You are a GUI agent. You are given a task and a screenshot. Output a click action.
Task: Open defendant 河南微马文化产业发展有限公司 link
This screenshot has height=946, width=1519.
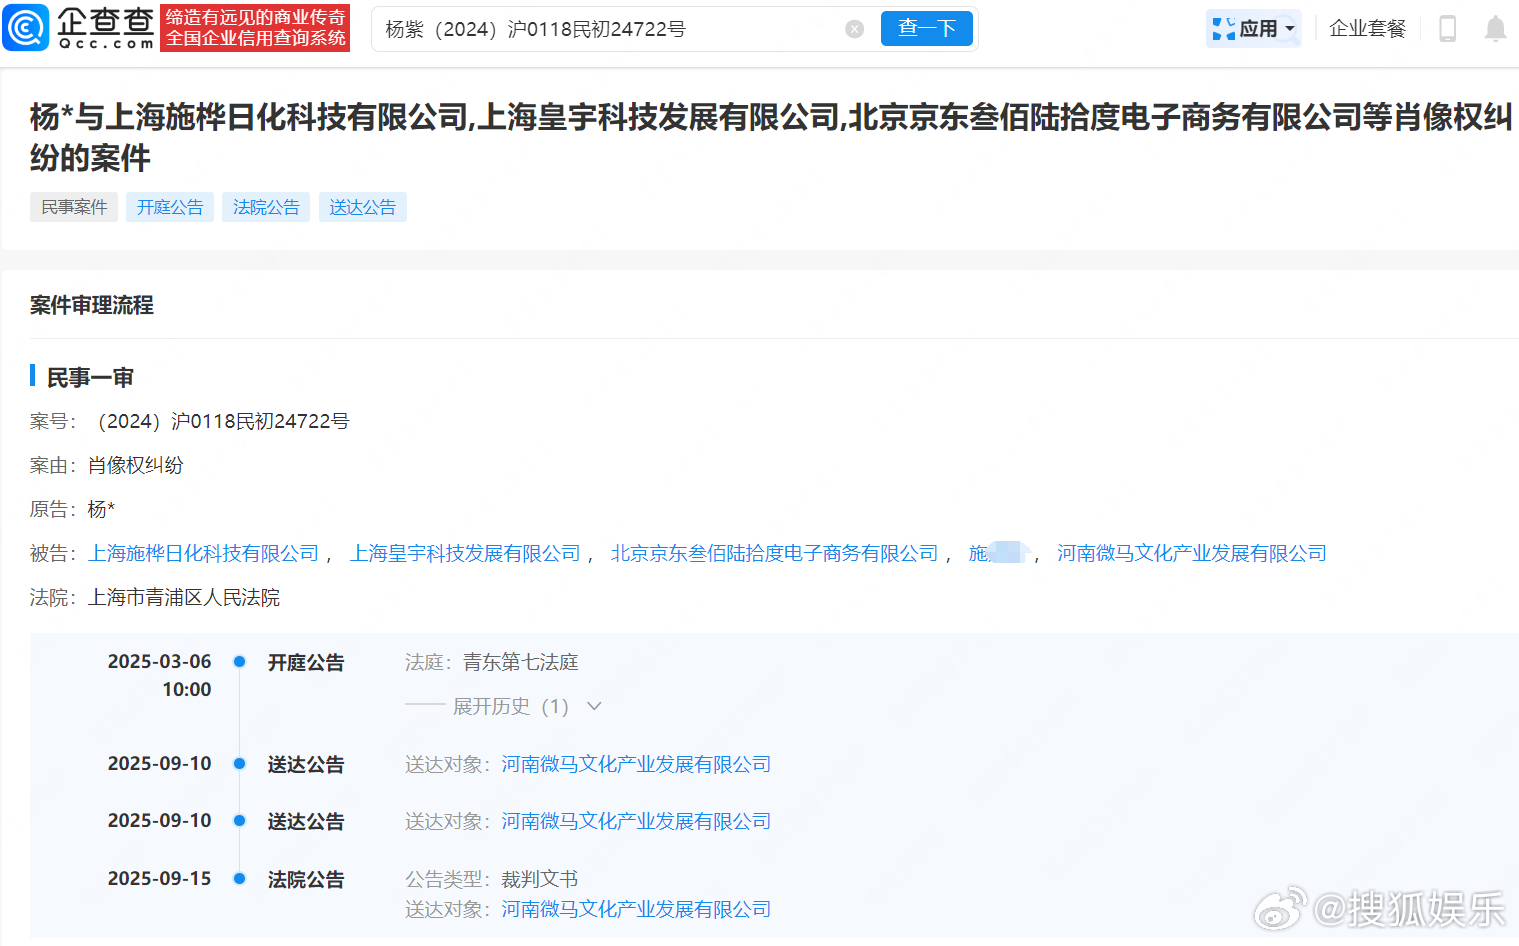coord(1192,553)
